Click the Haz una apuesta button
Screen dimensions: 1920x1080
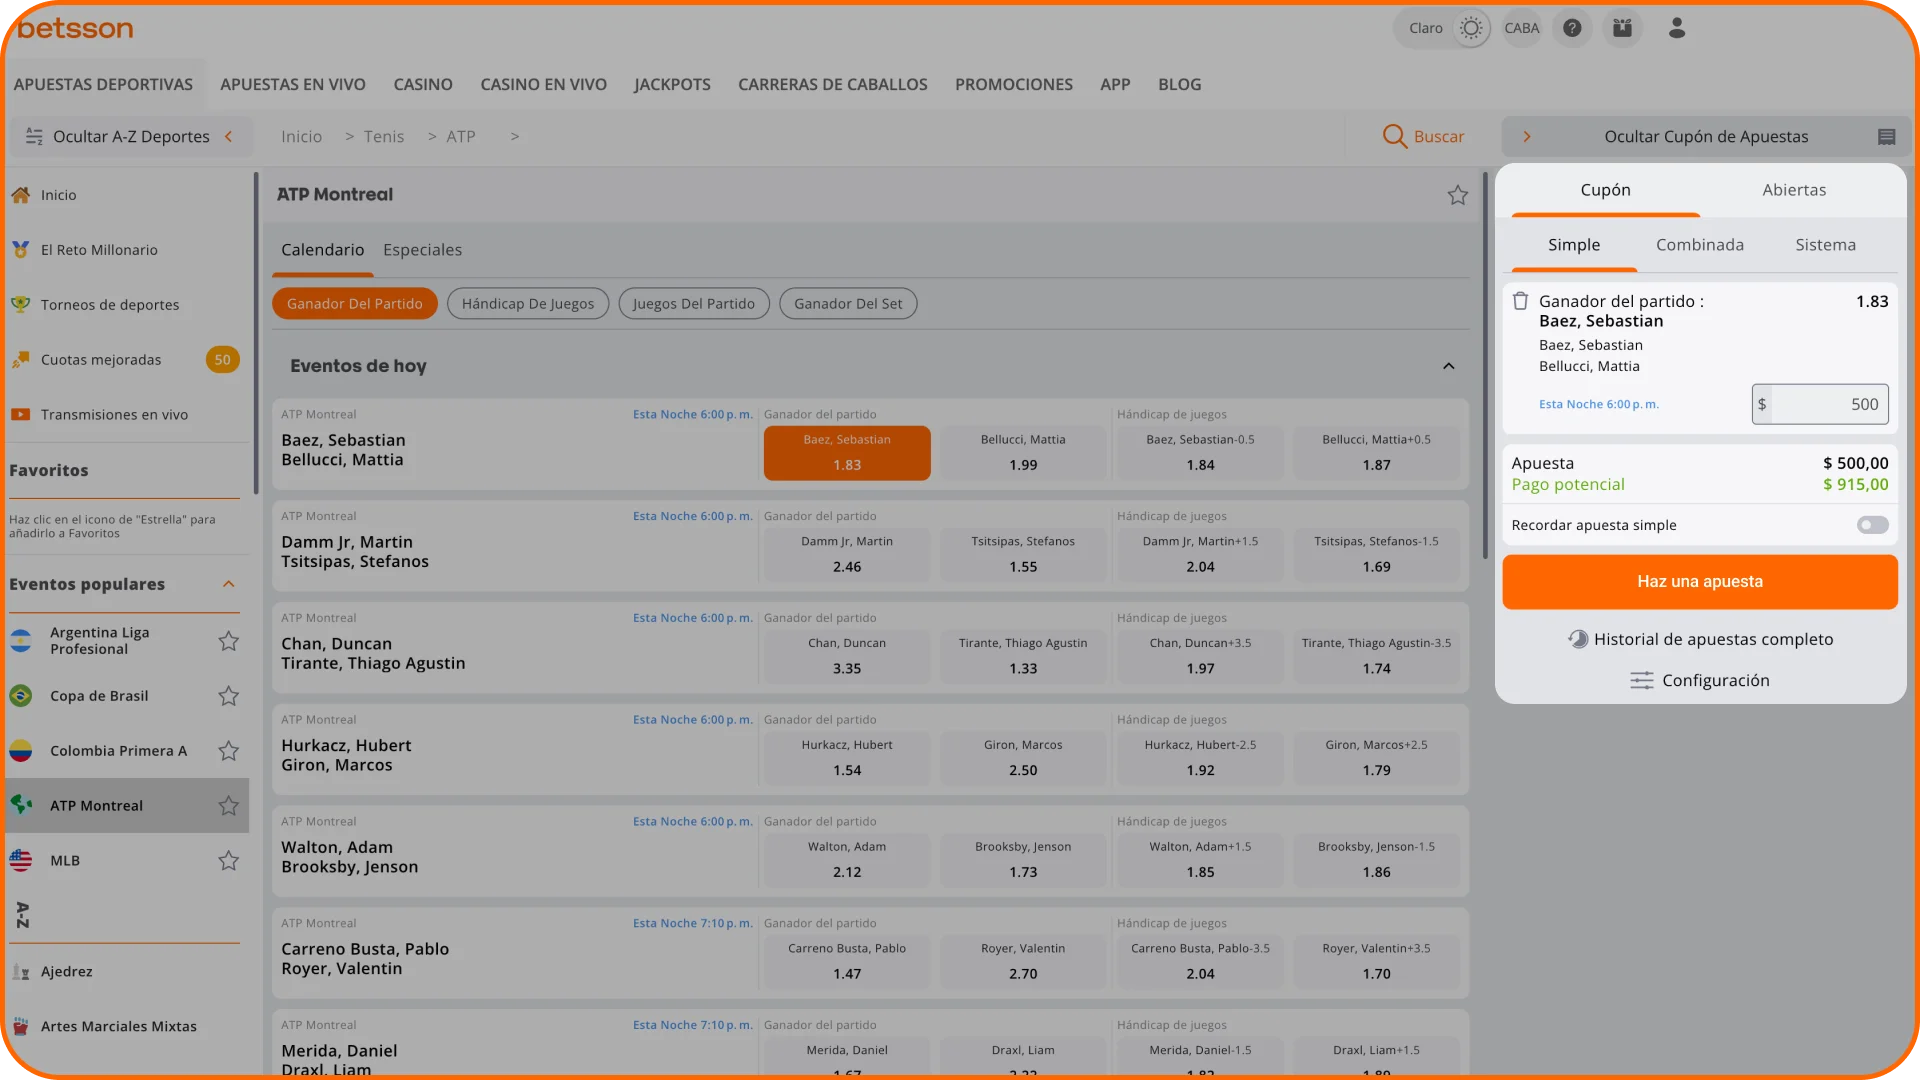(1699, 582)
